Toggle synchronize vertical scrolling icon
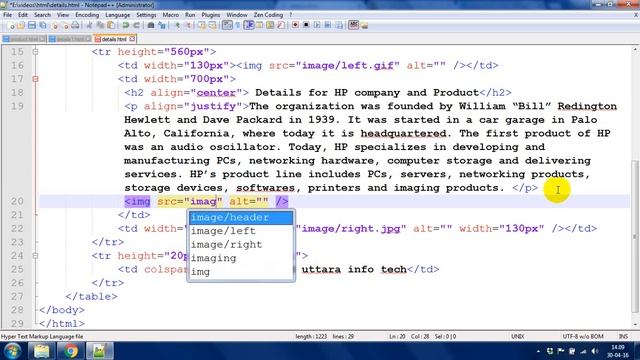 point(202,25)
